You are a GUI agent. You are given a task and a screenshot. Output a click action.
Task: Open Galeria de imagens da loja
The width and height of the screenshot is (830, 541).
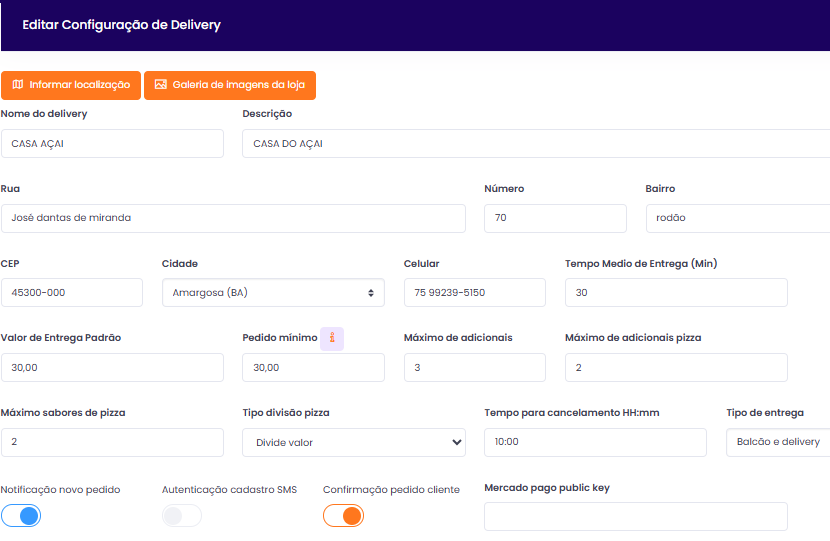230,85
